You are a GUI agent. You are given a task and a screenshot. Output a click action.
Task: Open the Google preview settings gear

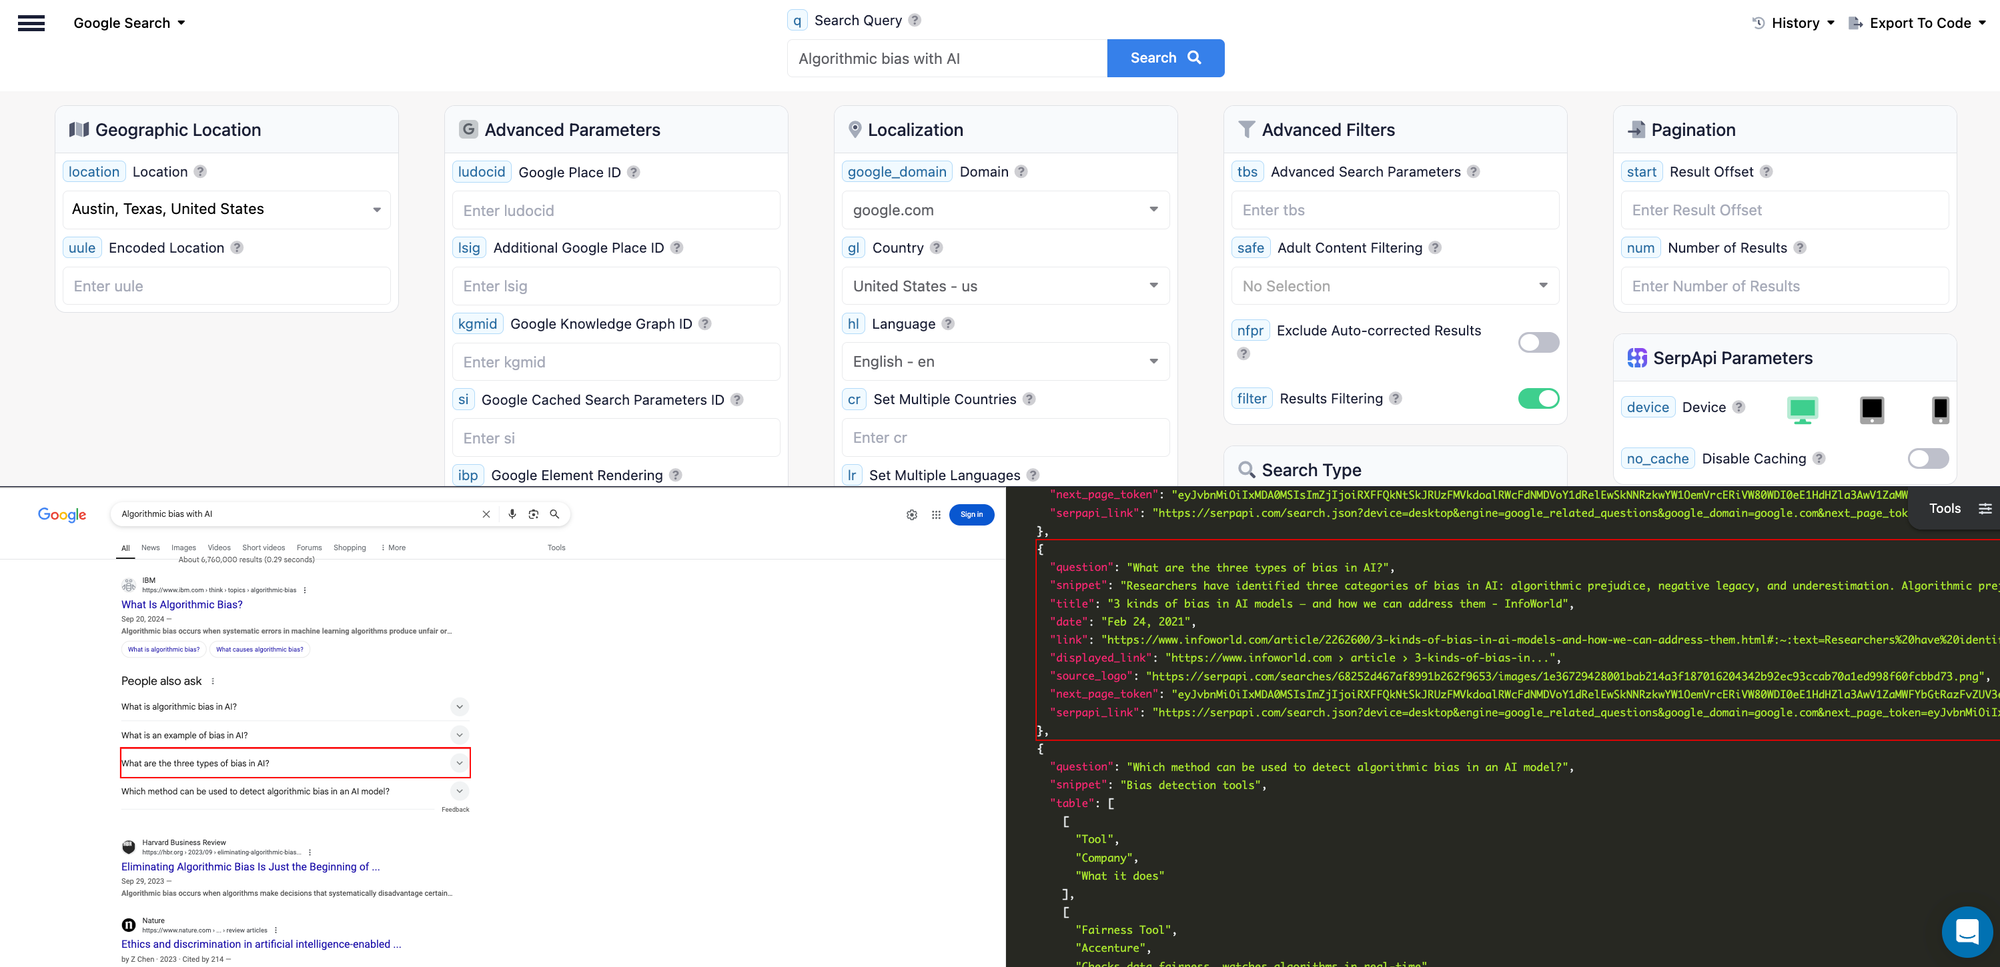(912, 515)
